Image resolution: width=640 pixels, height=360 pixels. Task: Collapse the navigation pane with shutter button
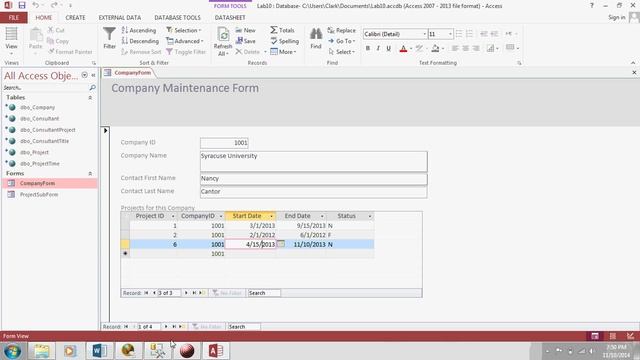pyautogui.click(x=93, y=75)
